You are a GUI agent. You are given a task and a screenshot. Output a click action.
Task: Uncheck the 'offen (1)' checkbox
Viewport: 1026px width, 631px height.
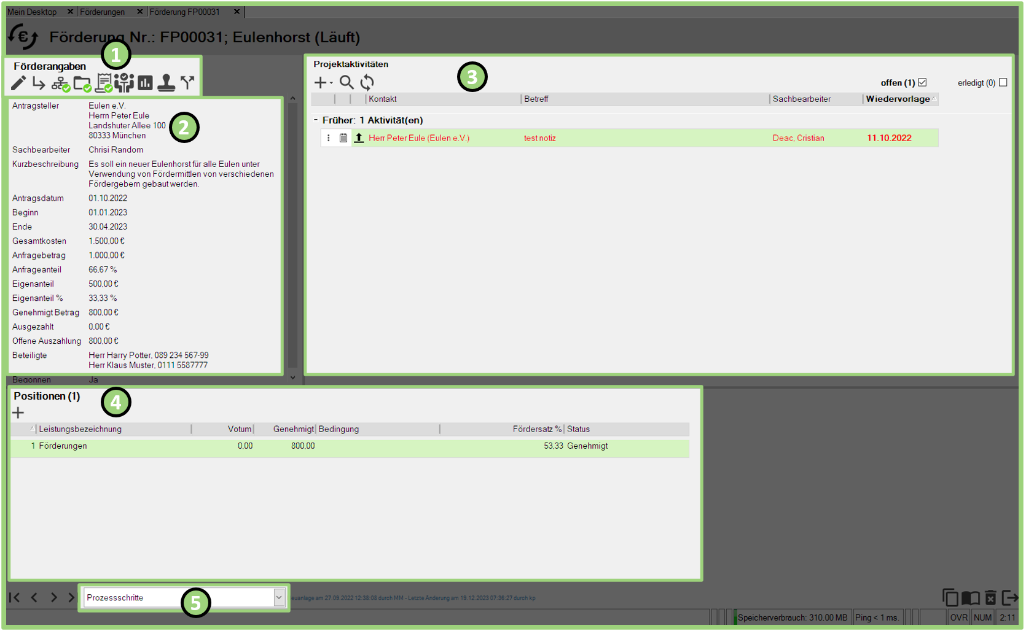pyautogui.click(x=923, y=82)
